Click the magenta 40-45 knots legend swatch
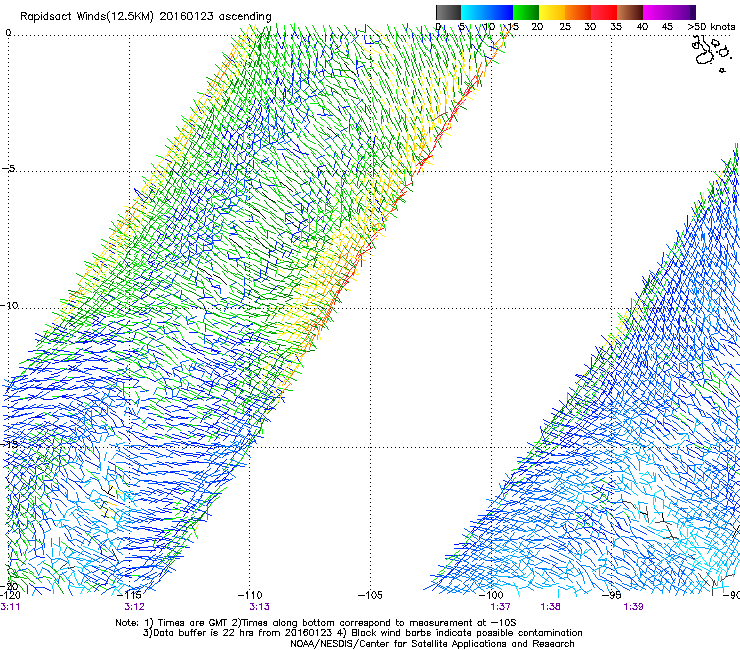 656,12
